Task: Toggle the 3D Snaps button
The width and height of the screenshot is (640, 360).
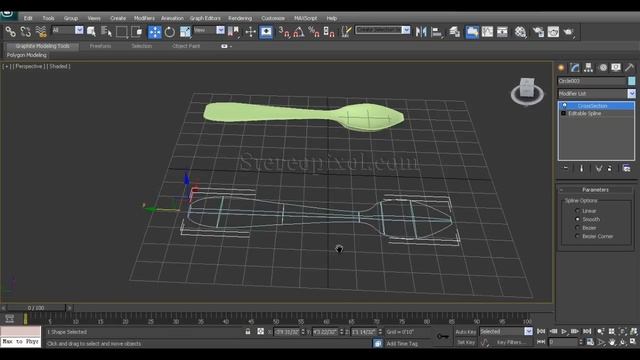Action: (284, 31)
